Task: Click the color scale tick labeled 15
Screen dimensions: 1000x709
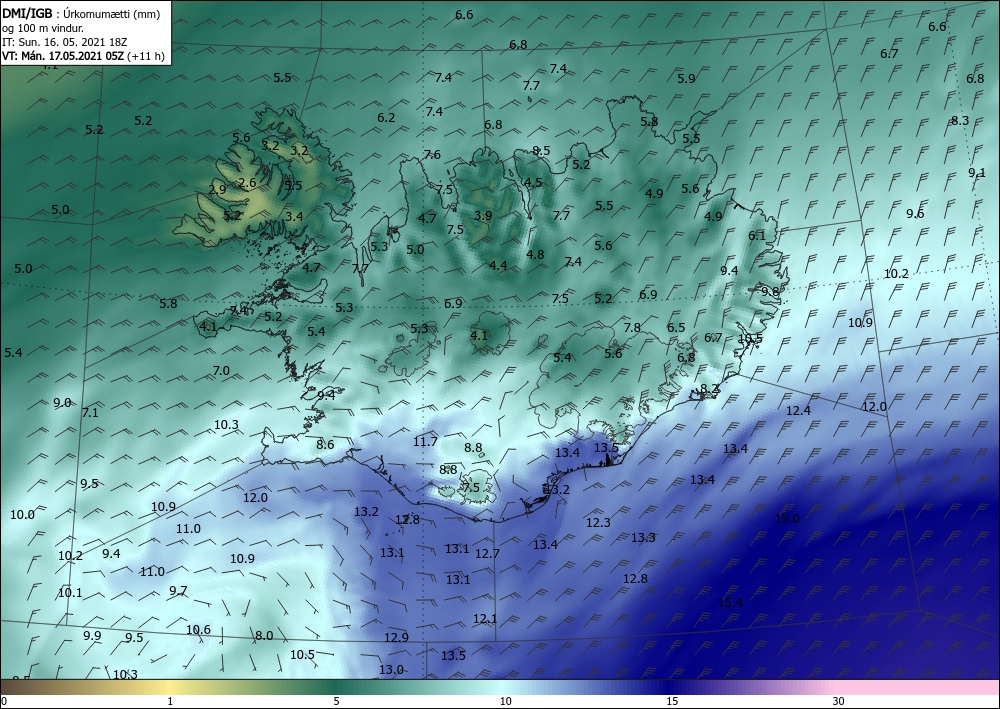Action: point(672,701)
